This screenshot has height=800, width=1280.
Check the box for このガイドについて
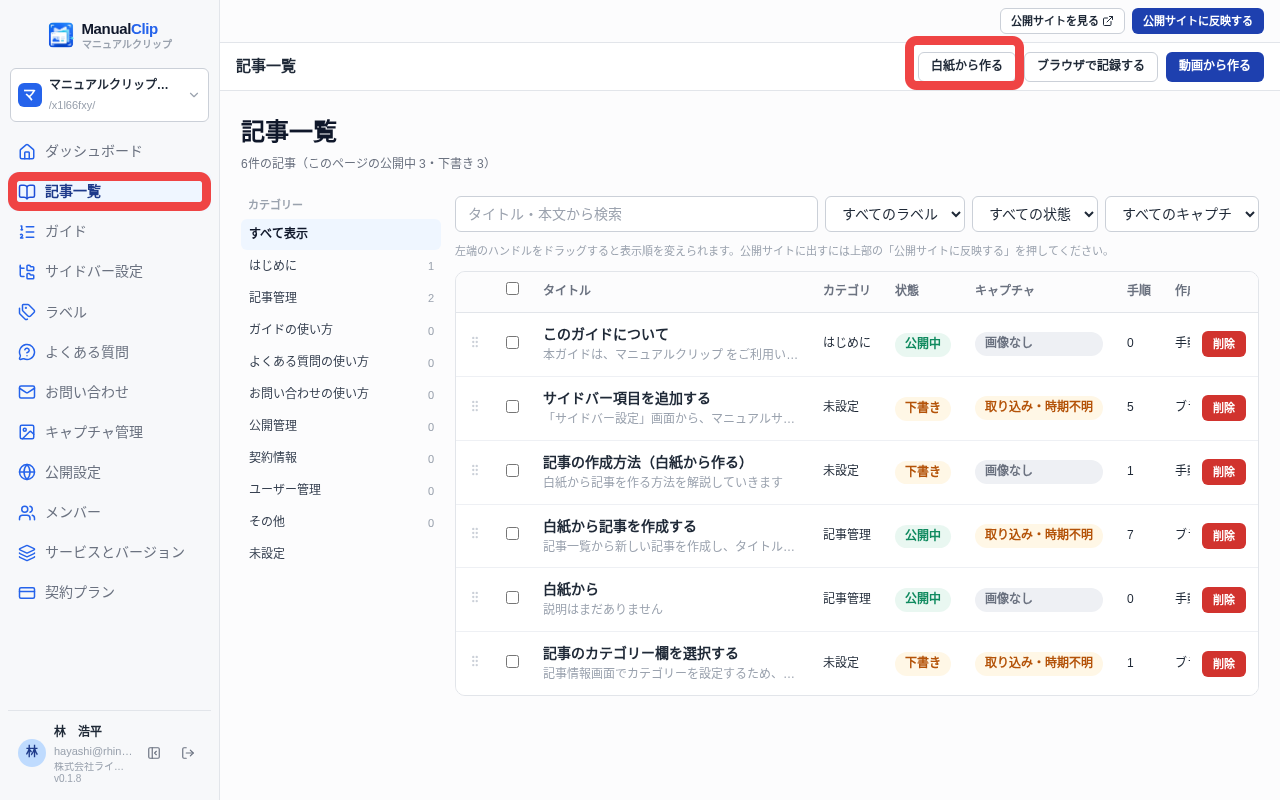512,343
